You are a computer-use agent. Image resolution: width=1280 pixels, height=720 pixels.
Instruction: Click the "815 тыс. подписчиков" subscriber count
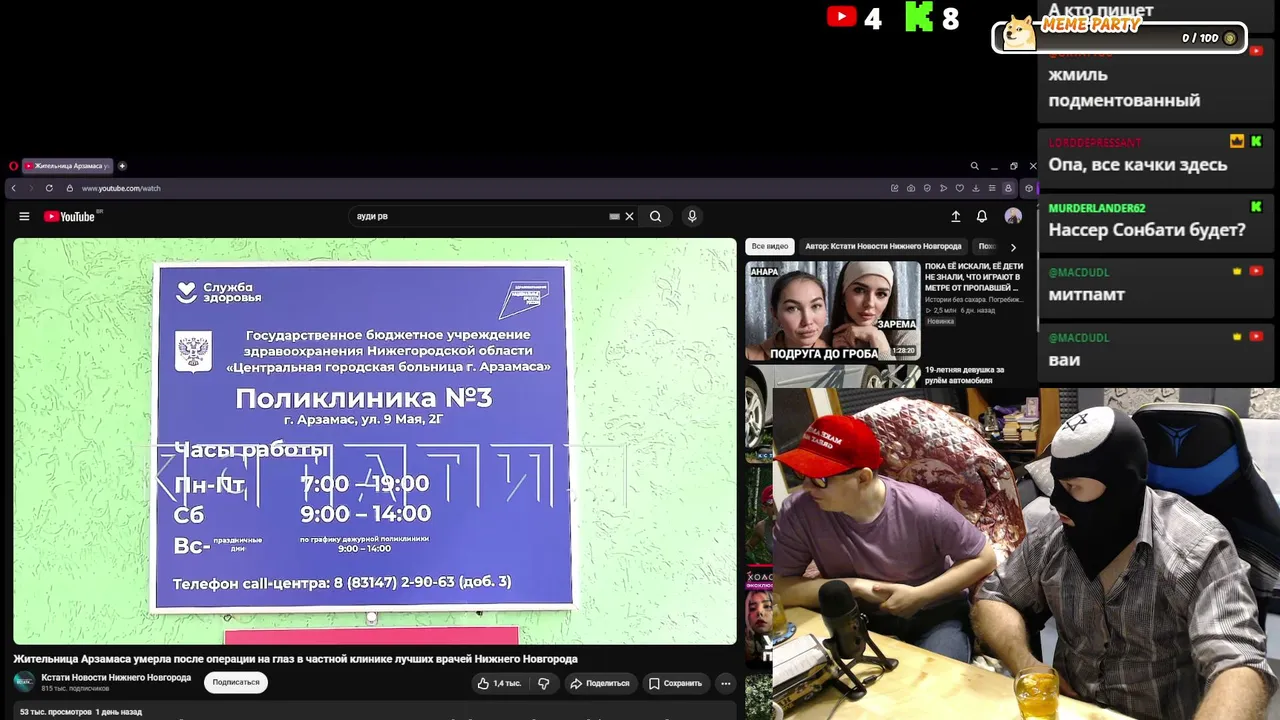tap(75, 689)
